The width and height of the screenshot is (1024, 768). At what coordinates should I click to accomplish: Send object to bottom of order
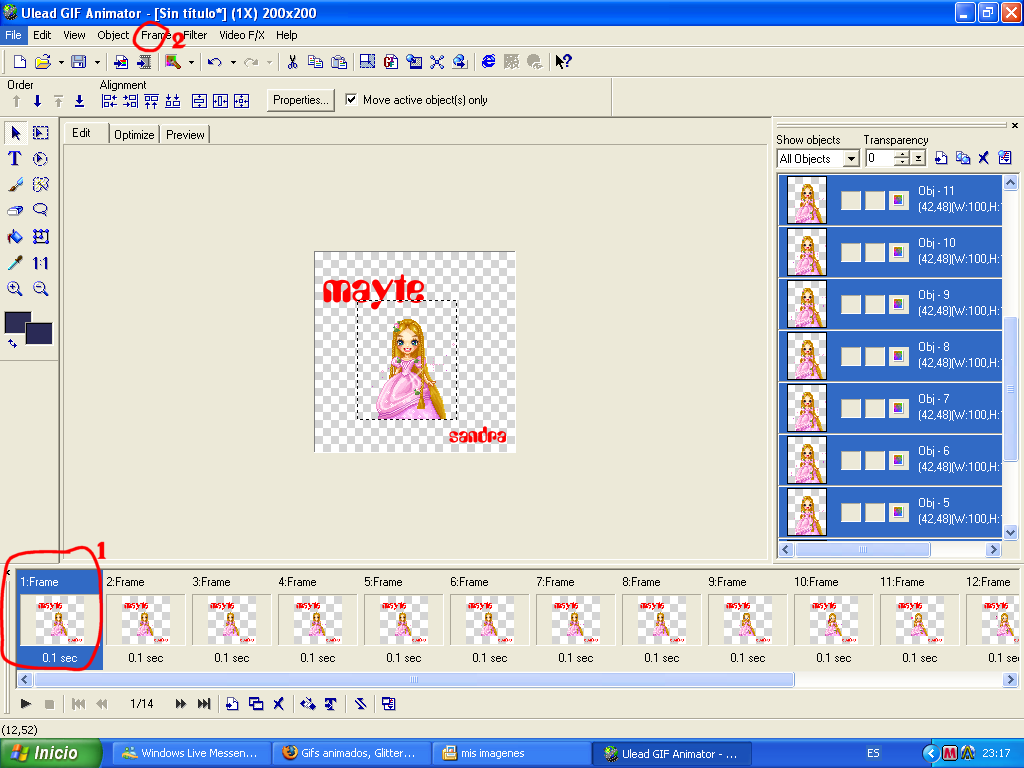pyautogui.click(x=79, y=101)
